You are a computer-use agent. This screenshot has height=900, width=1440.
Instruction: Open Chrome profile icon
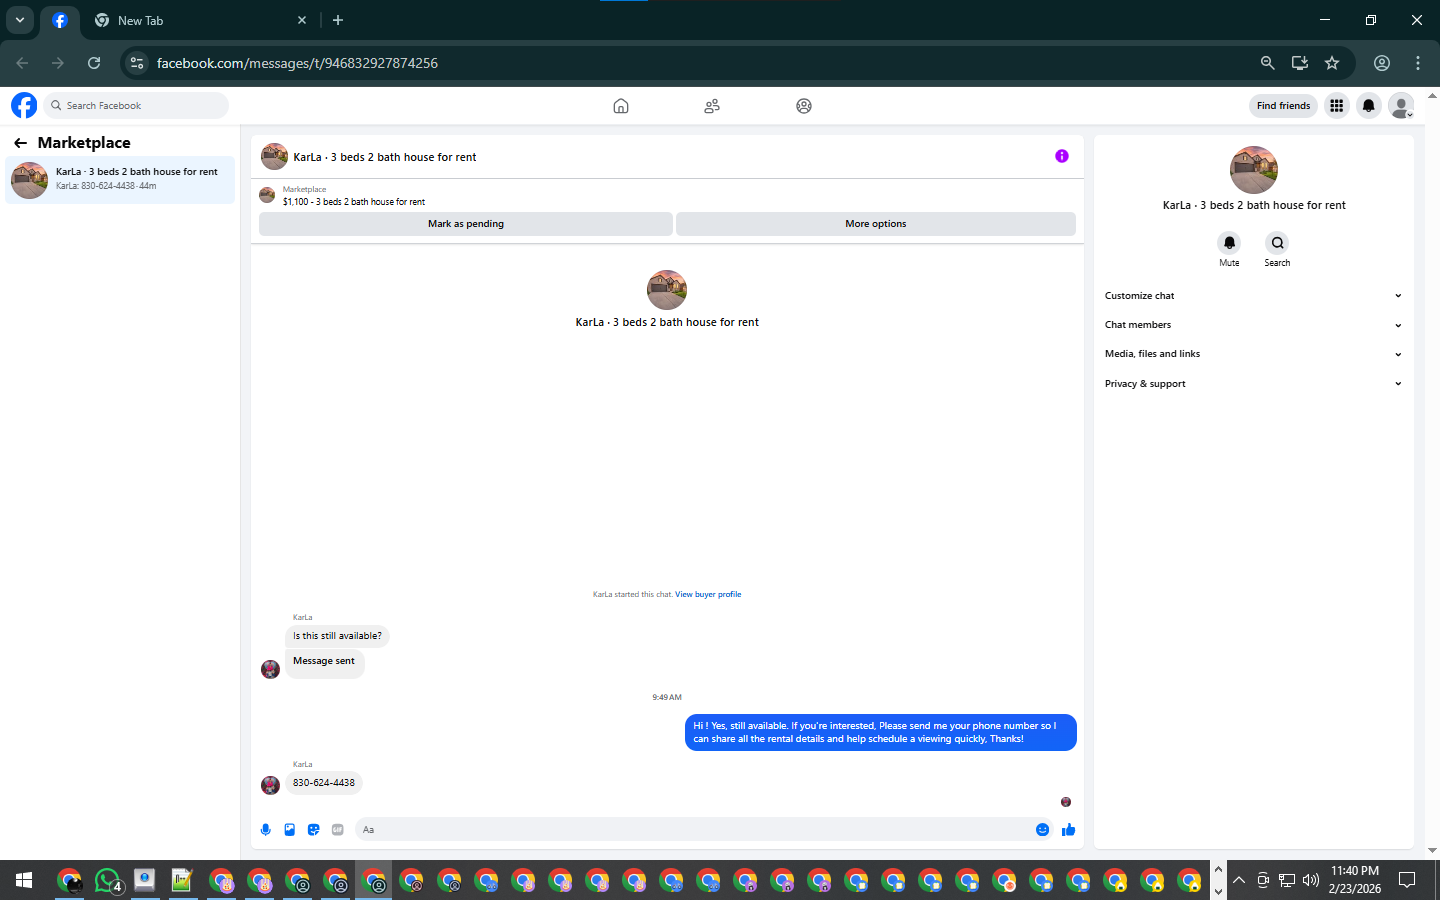(x=1382, y=63)
